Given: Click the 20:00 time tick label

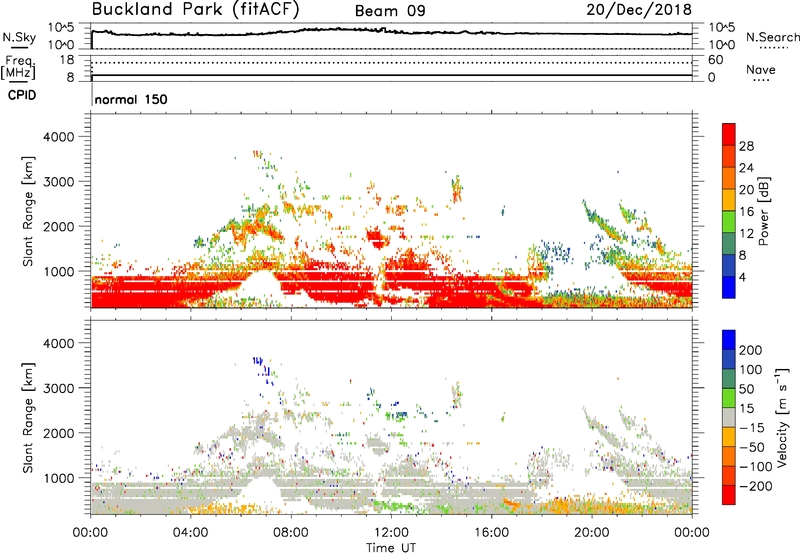Looking at the screenshot, I should click(x=591, y=533).
